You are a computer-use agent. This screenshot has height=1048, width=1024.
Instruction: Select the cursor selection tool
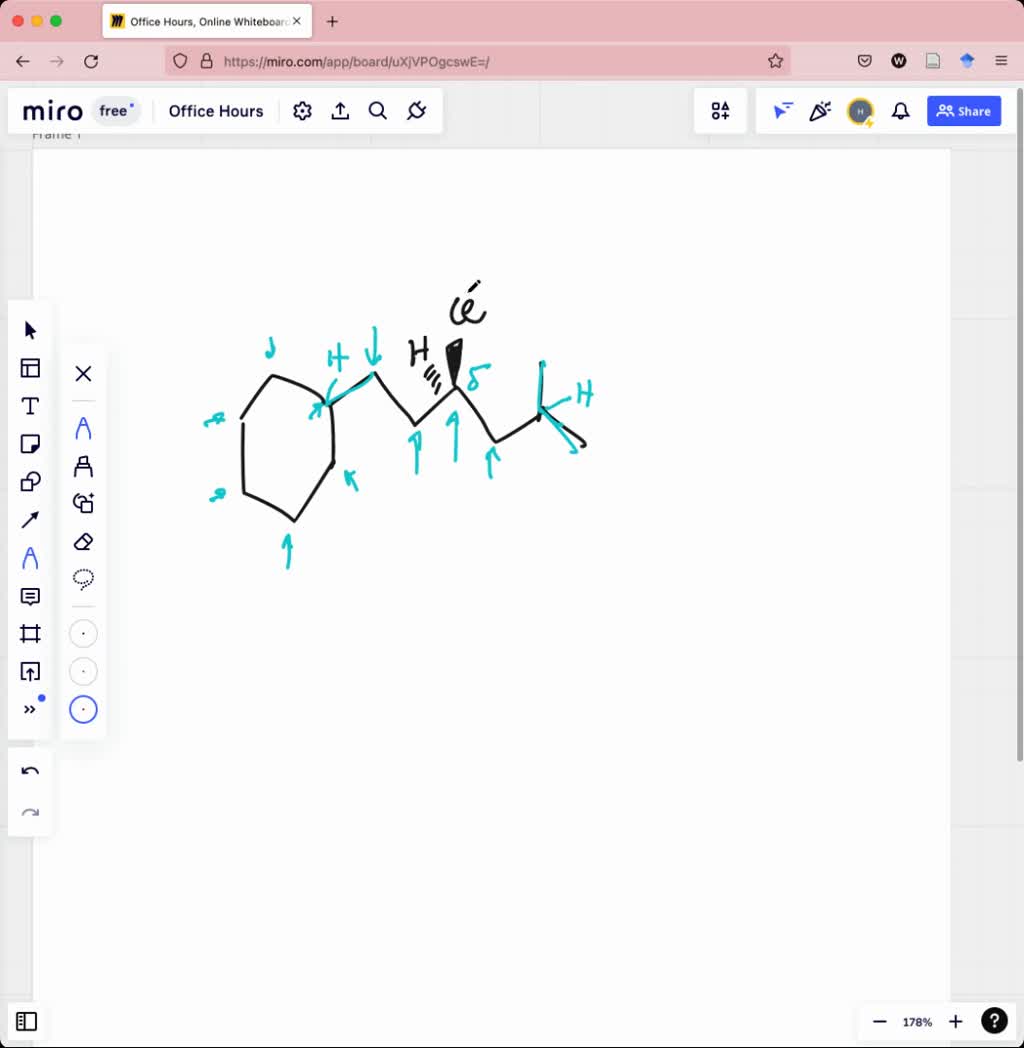pyautogui.click(x=30, y=331)
